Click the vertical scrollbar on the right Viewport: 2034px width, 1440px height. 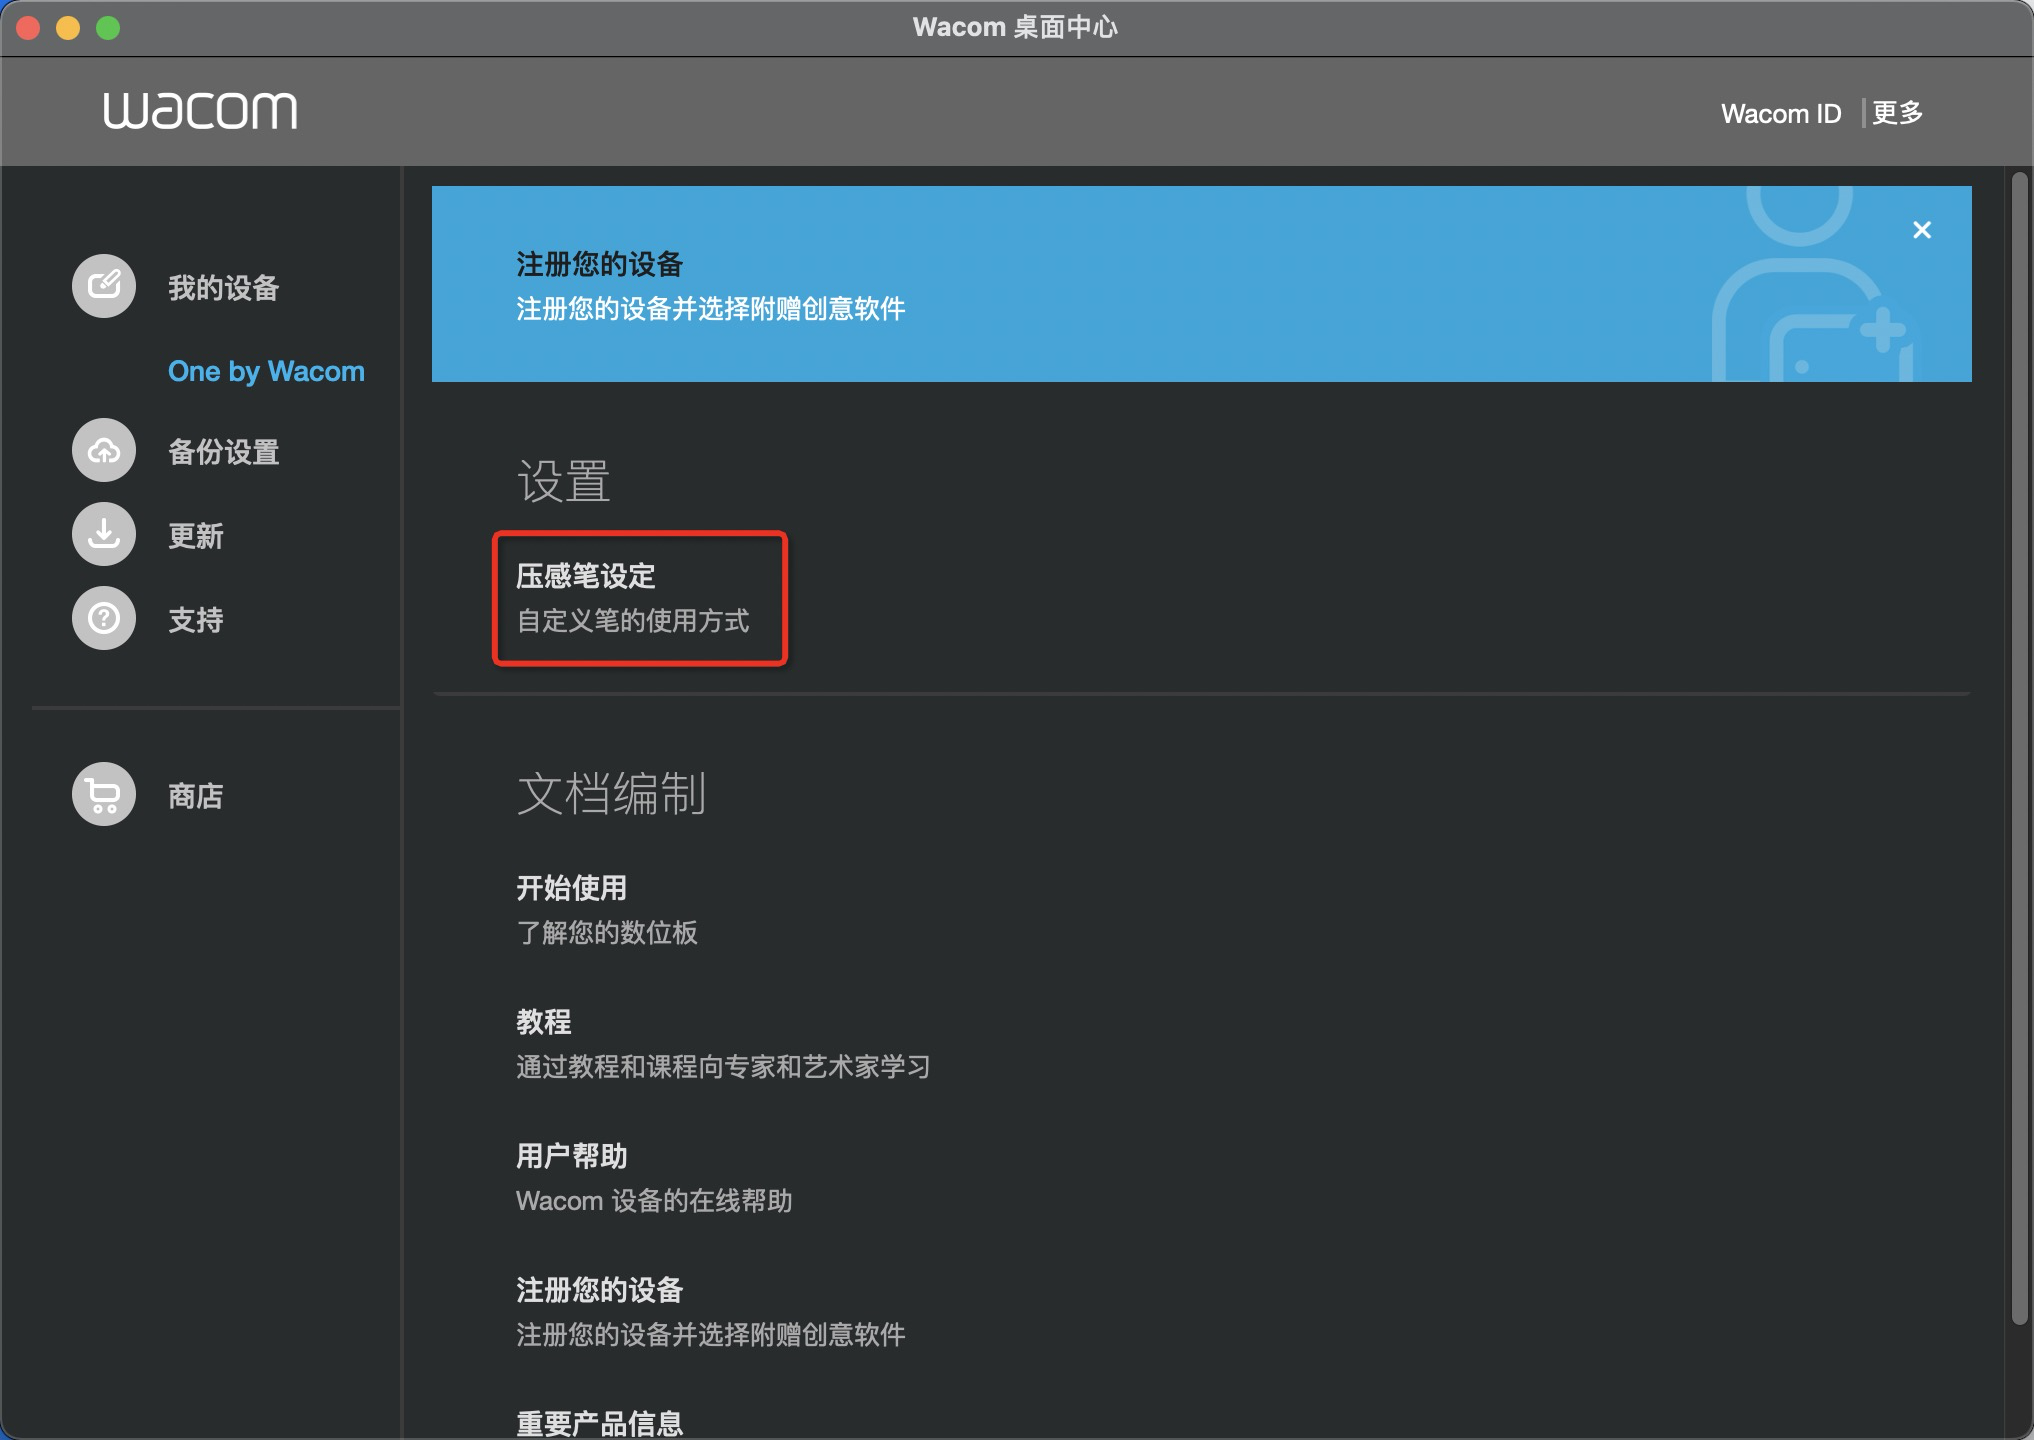click(2019, 748)
